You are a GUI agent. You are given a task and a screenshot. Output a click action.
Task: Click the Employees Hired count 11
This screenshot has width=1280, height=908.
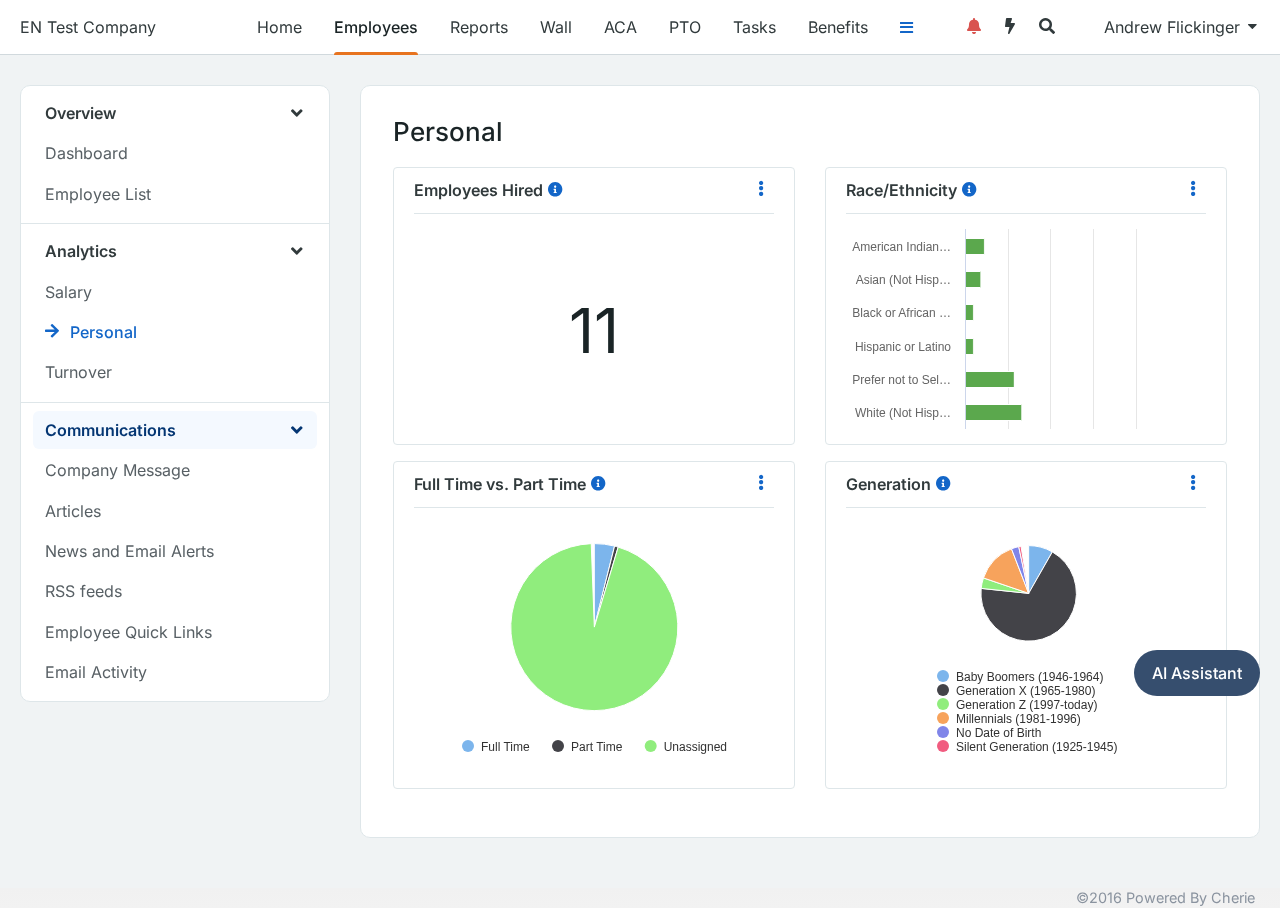click(x=594, y=330)
